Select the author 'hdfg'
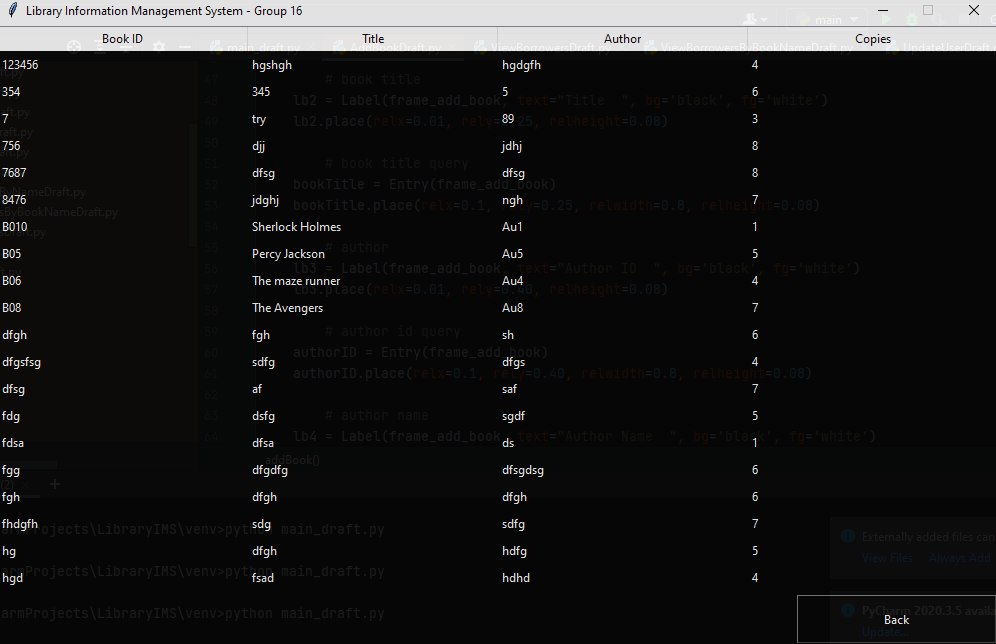This screenshot has height=644, width=996. (x=515, y=551)
